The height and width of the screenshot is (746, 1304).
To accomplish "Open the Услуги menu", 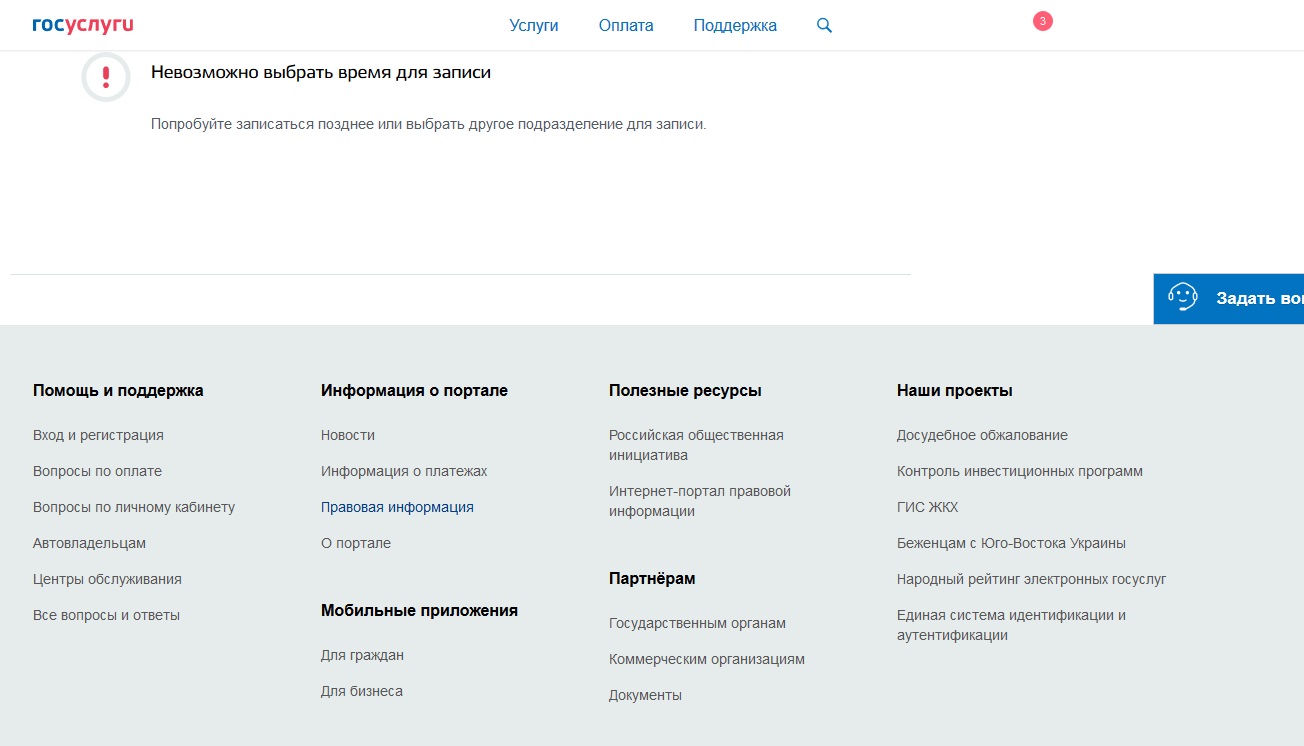I will click(534, 26).
